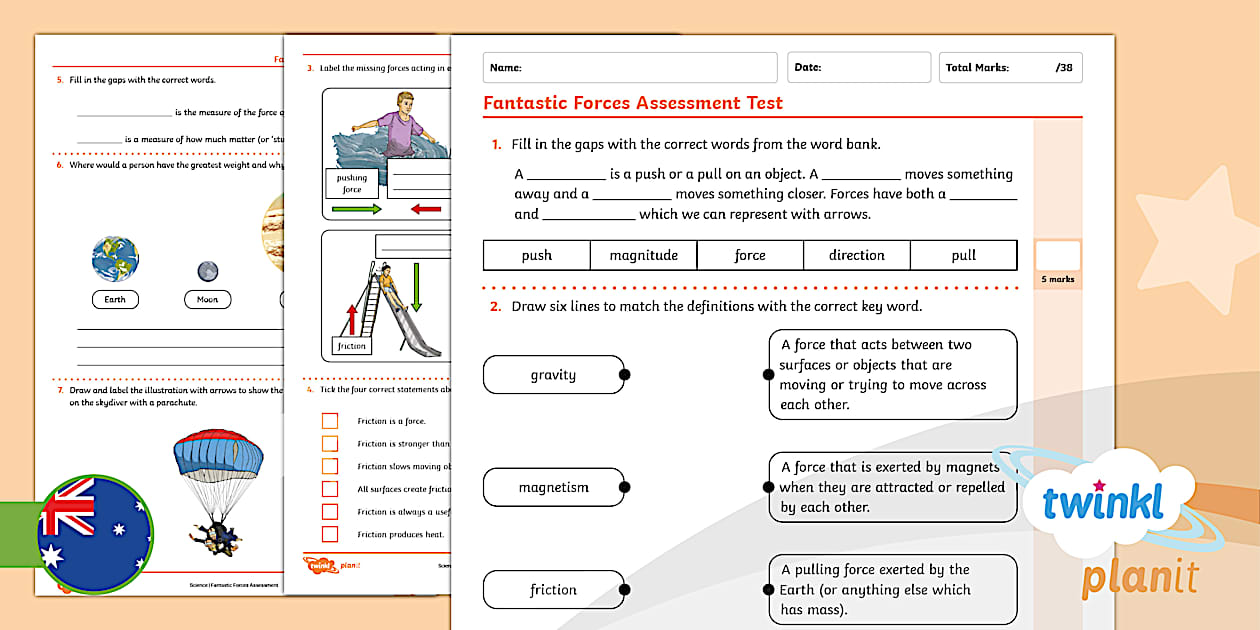Image resolution: width=1260 pixels, height=630 pixels.
Task: Click the connector dot beside 'gravity'
Action: click(x=625, y=375)
